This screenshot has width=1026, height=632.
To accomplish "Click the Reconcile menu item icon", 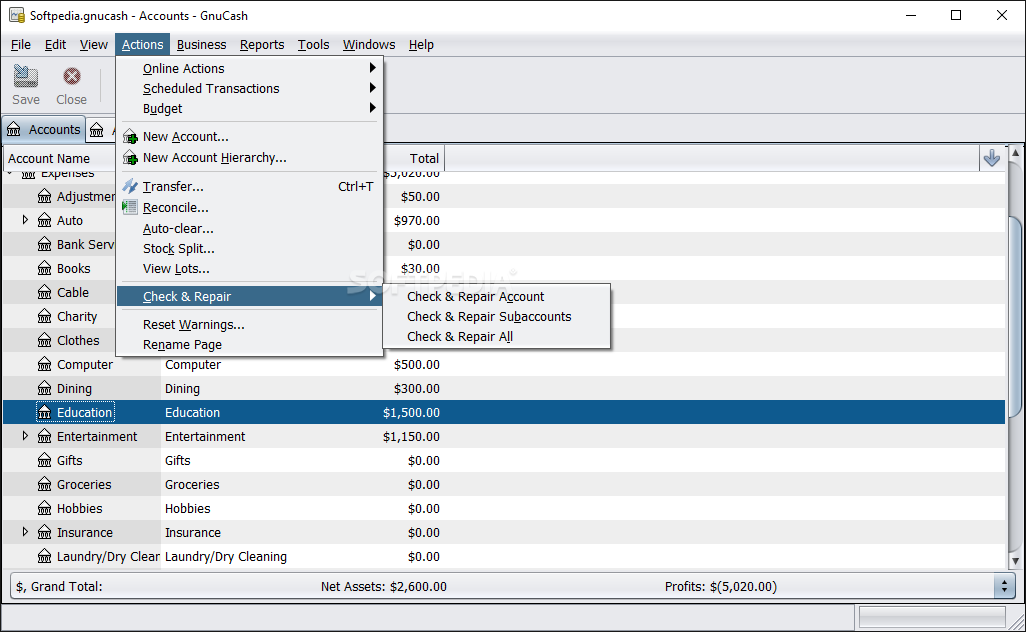I will pos(130,207).
